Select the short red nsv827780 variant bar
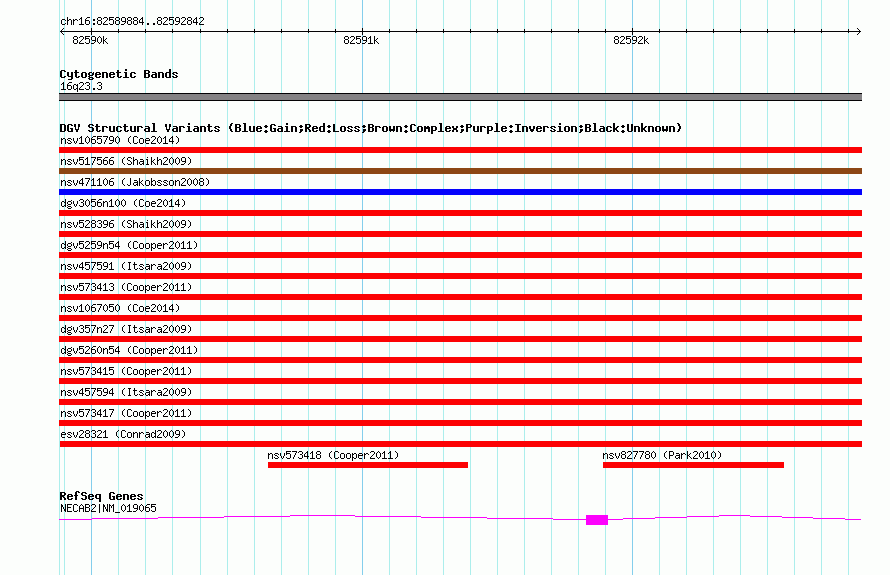Viewport: 890px width, 575px height. [693, 465]
